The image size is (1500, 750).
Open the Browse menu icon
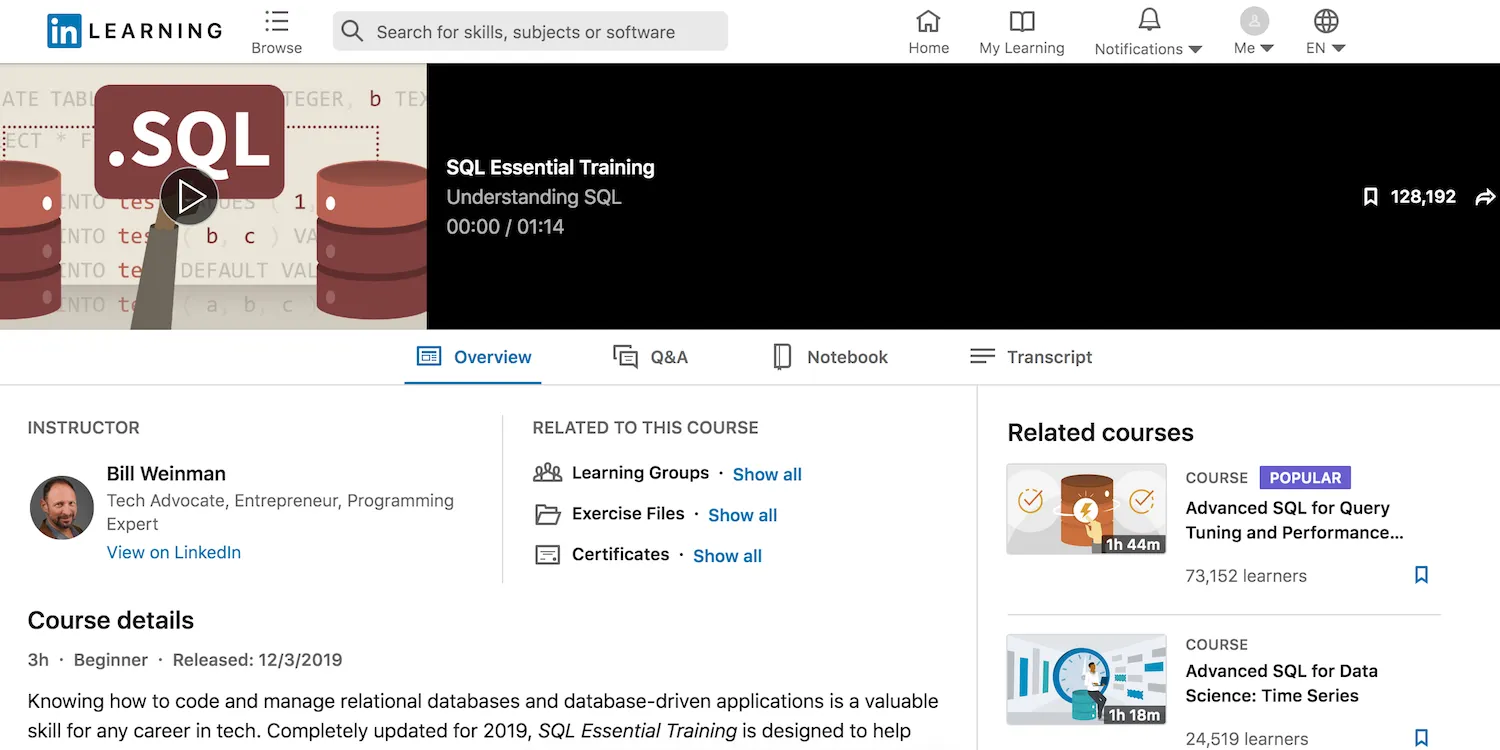(277, 22)
